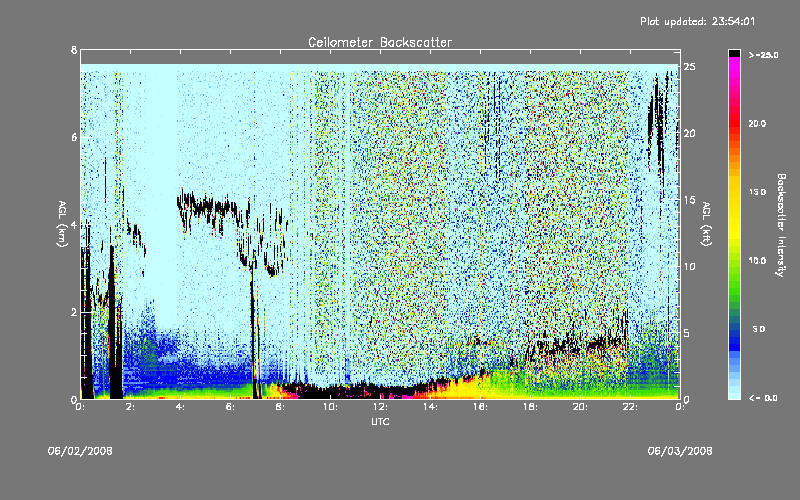Click the end date '06/03/2008' label
This screenshot has height=500, width=800.
click(x=680, y=451)
